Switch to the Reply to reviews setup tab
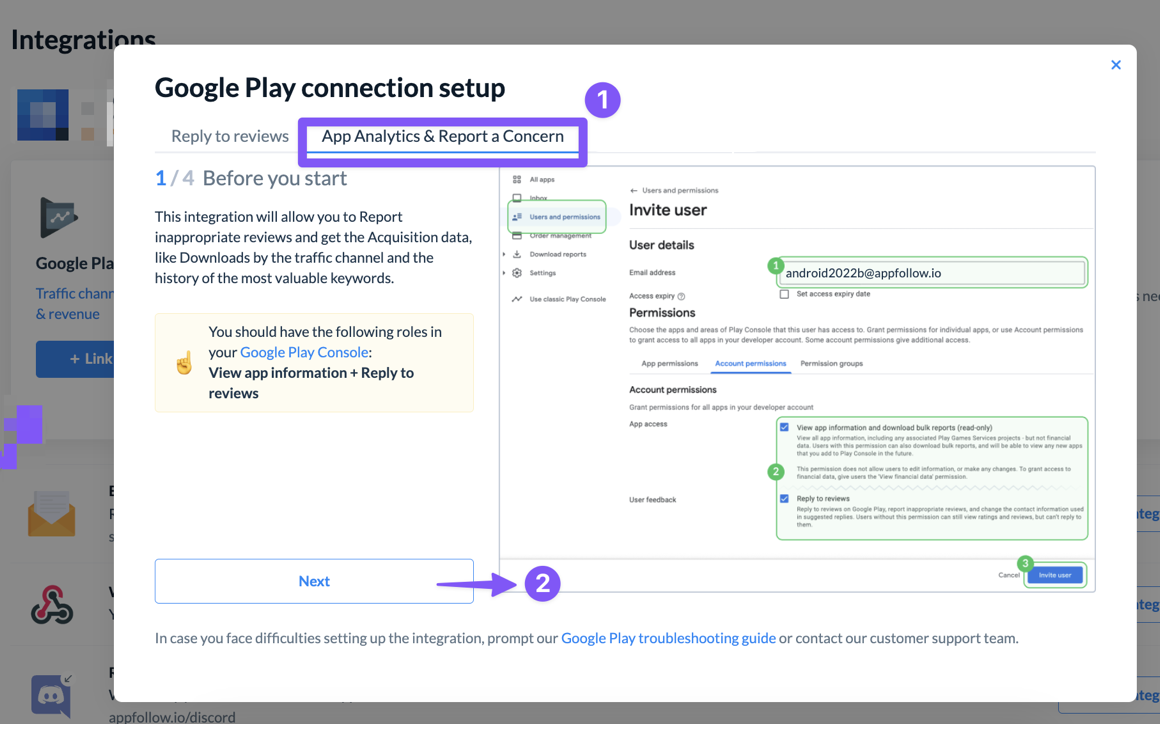This screenshot has height=730, width=1160. pos(230,136)
